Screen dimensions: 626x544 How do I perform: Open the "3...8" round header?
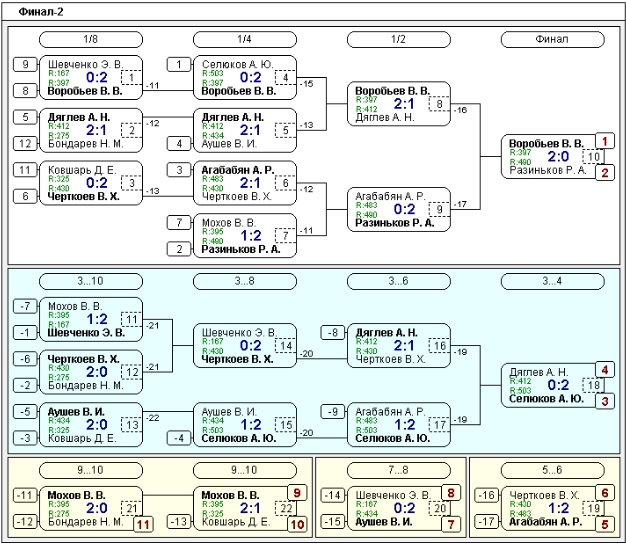245,281
